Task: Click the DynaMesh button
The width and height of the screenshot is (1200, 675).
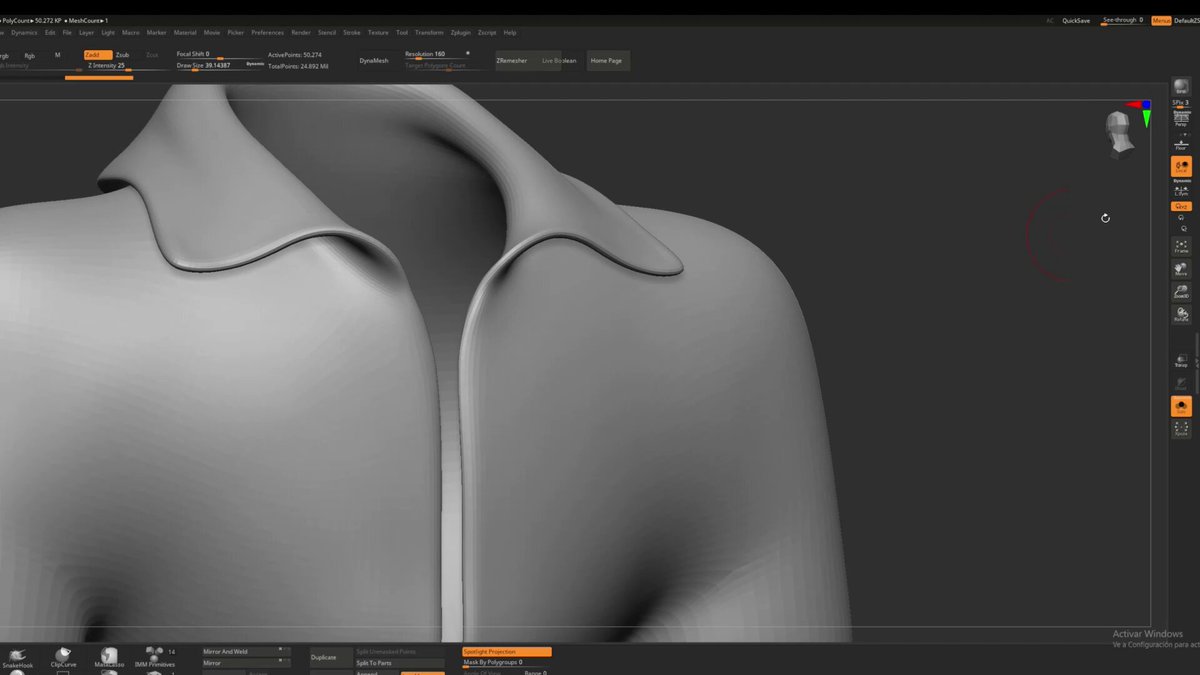Action: point(374,61)
